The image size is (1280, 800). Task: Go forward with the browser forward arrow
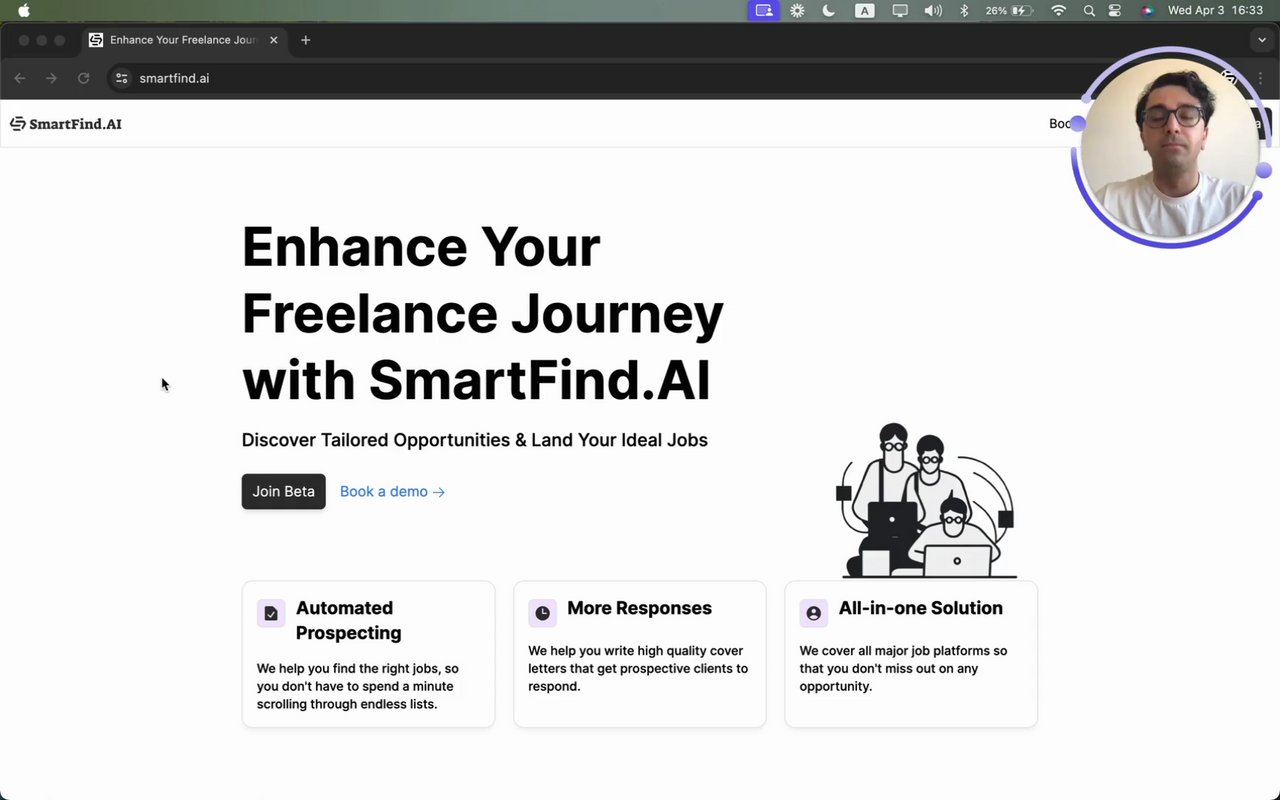pyautogui.click(x=52, y=78)
